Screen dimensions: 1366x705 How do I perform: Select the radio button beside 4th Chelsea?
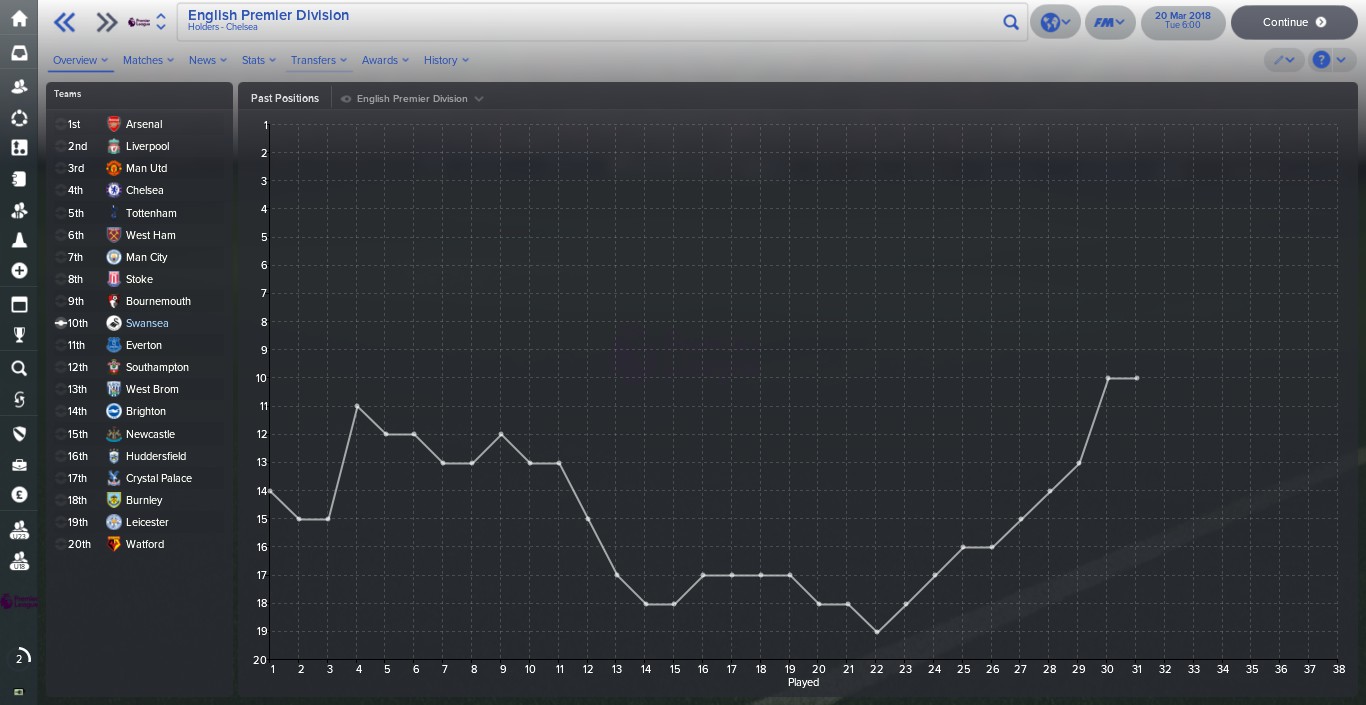(x=61, y=190)
